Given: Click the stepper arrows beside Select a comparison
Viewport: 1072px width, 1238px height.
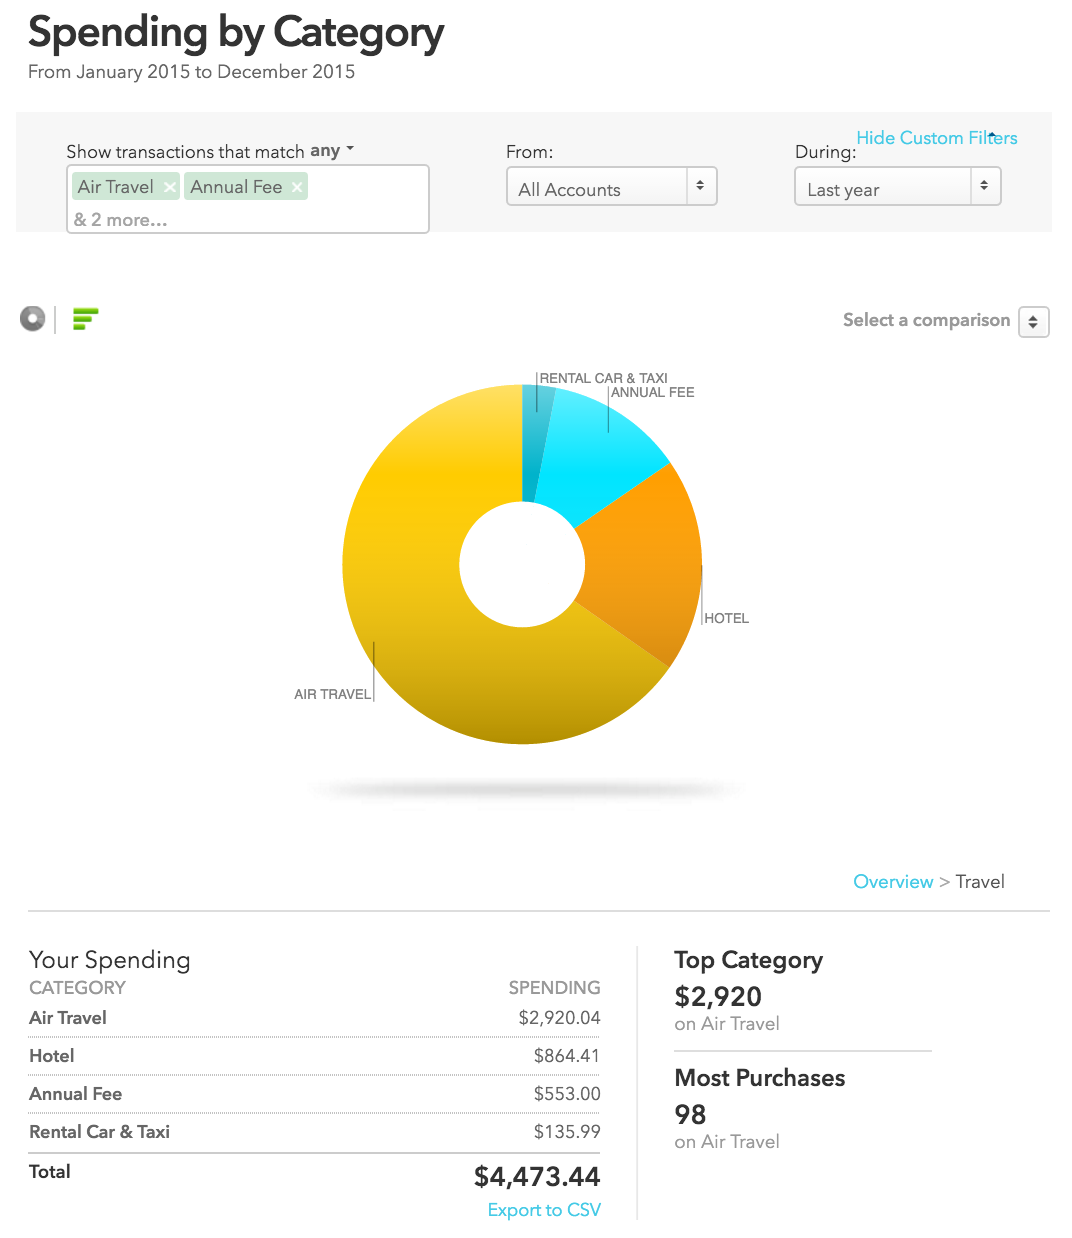Looking at the screenshot, I should [x=1033, y=321].
